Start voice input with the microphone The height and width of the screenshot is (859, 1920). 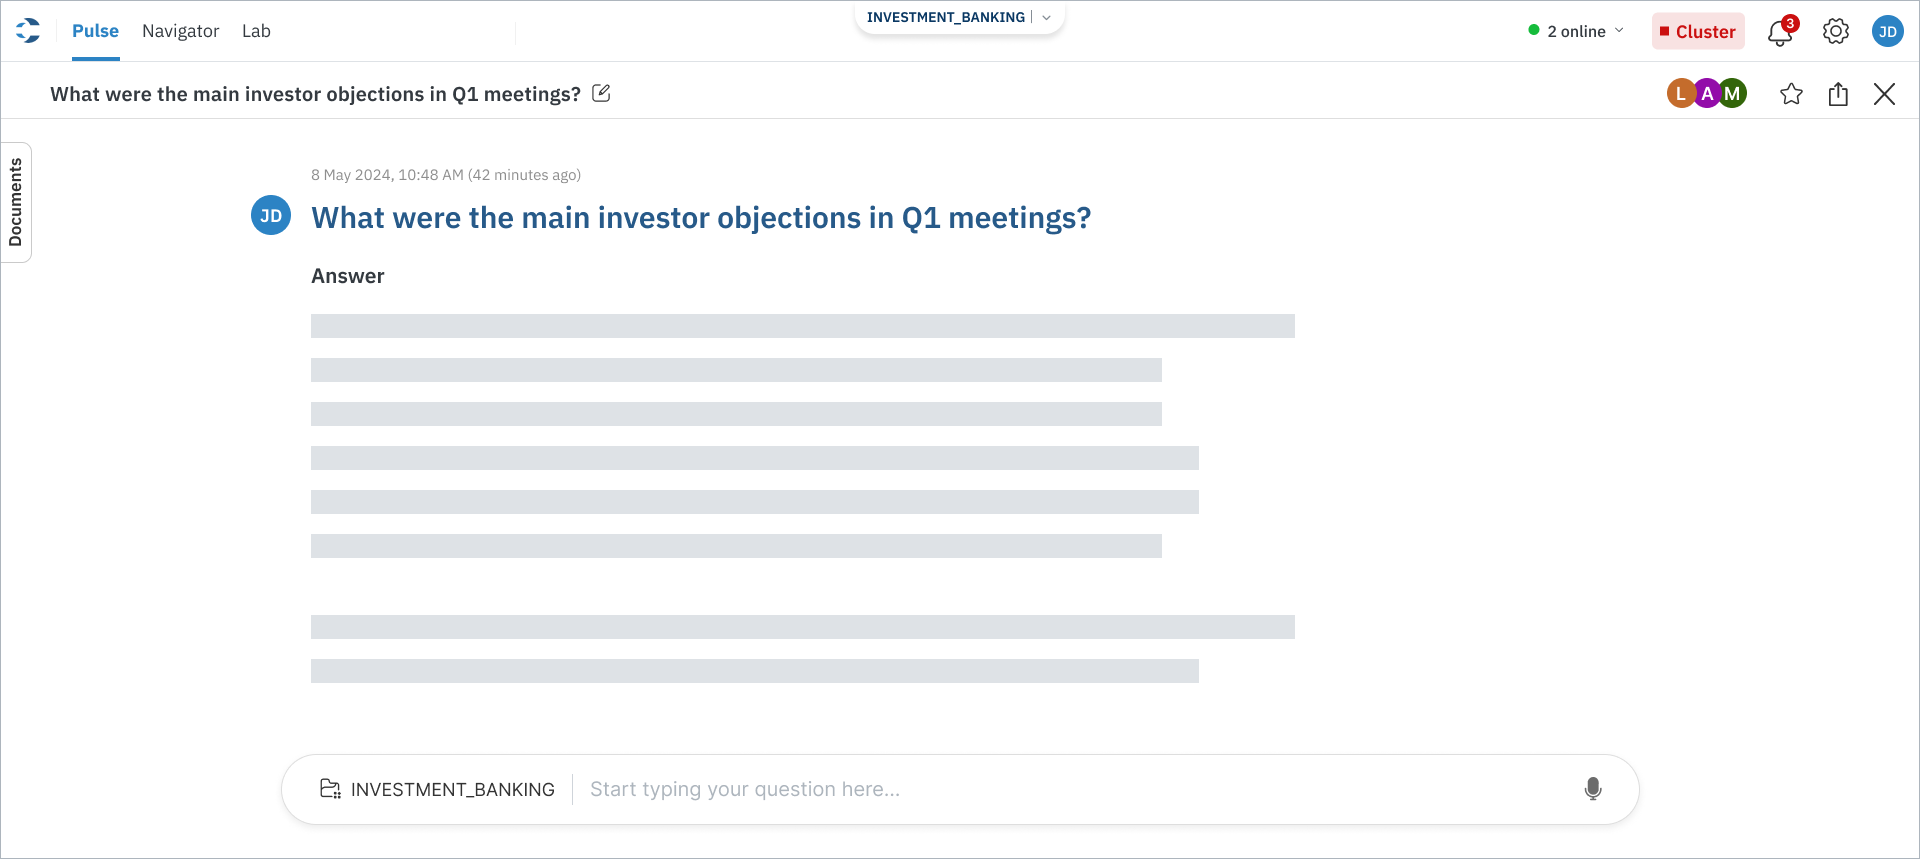click(1593, 789)
